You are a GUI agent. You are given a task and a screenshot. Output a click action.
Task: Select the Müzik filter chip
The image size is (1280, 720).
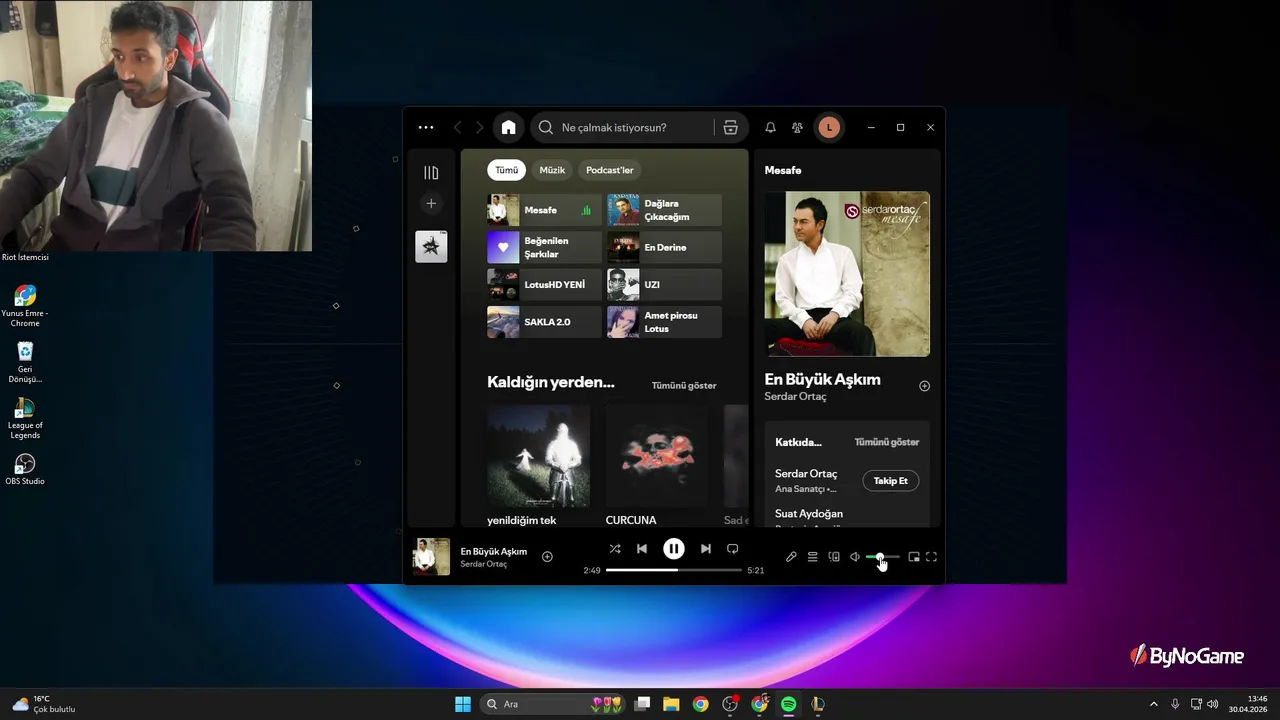tap(552, 170)
